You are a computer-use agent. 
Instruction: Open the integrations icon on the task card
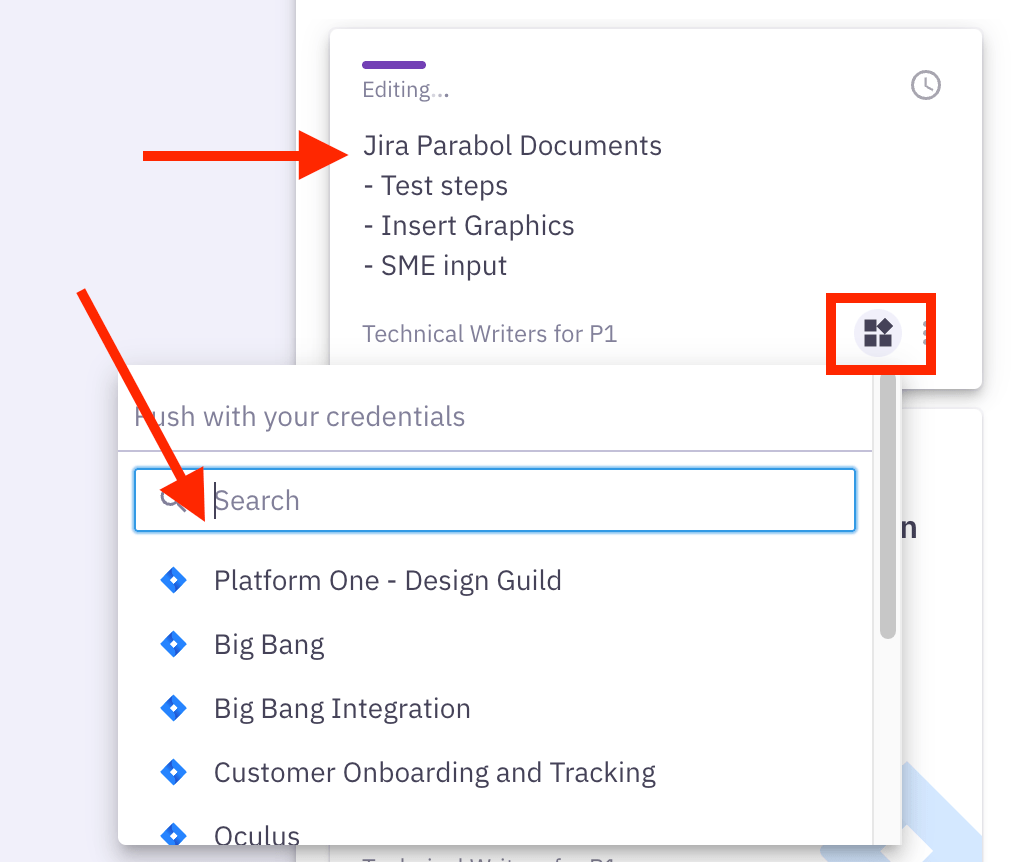(x=878, y=333)
